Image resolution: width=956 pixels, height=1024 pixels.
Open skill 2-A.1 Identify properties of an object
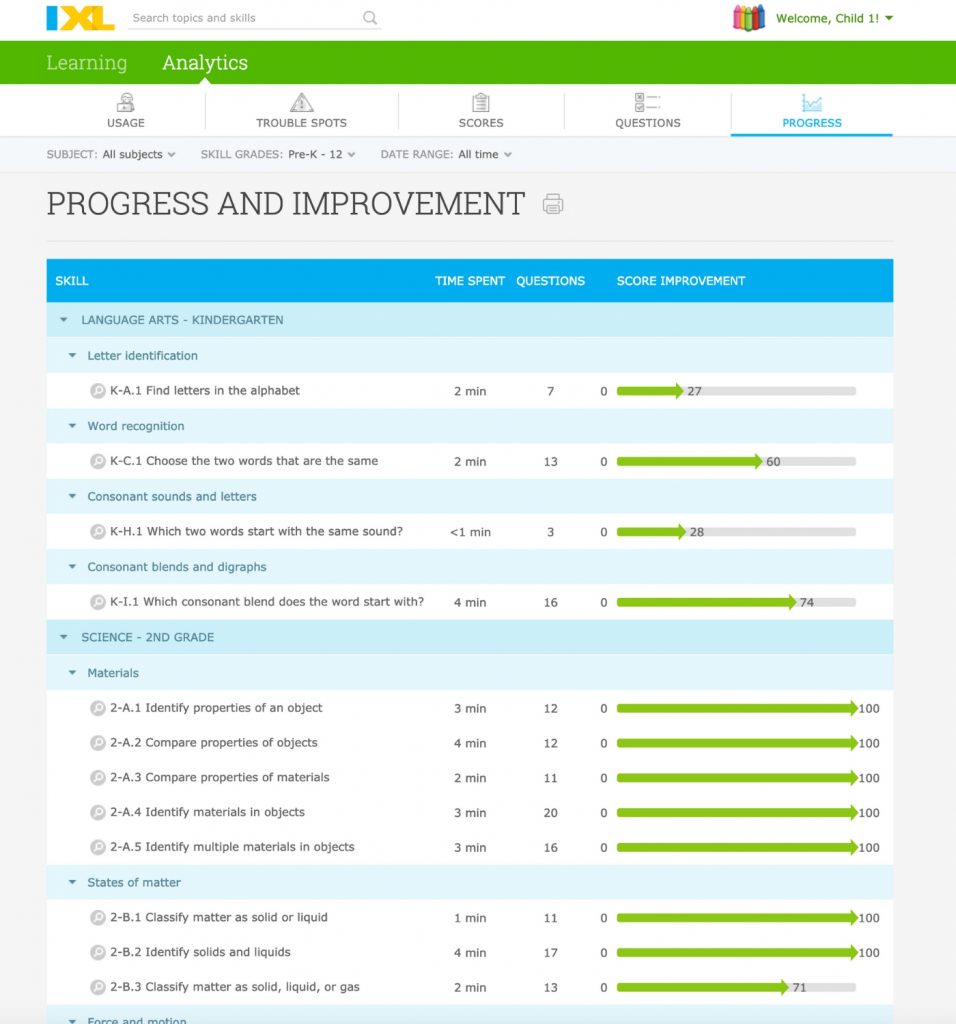216,708
